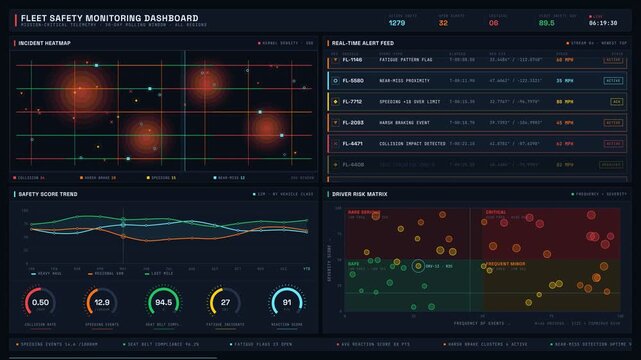Click 12M by vehicle class indicator
The height and width of the screenshot is (360, 641).
pyautogui.click(x=283, y=194)
